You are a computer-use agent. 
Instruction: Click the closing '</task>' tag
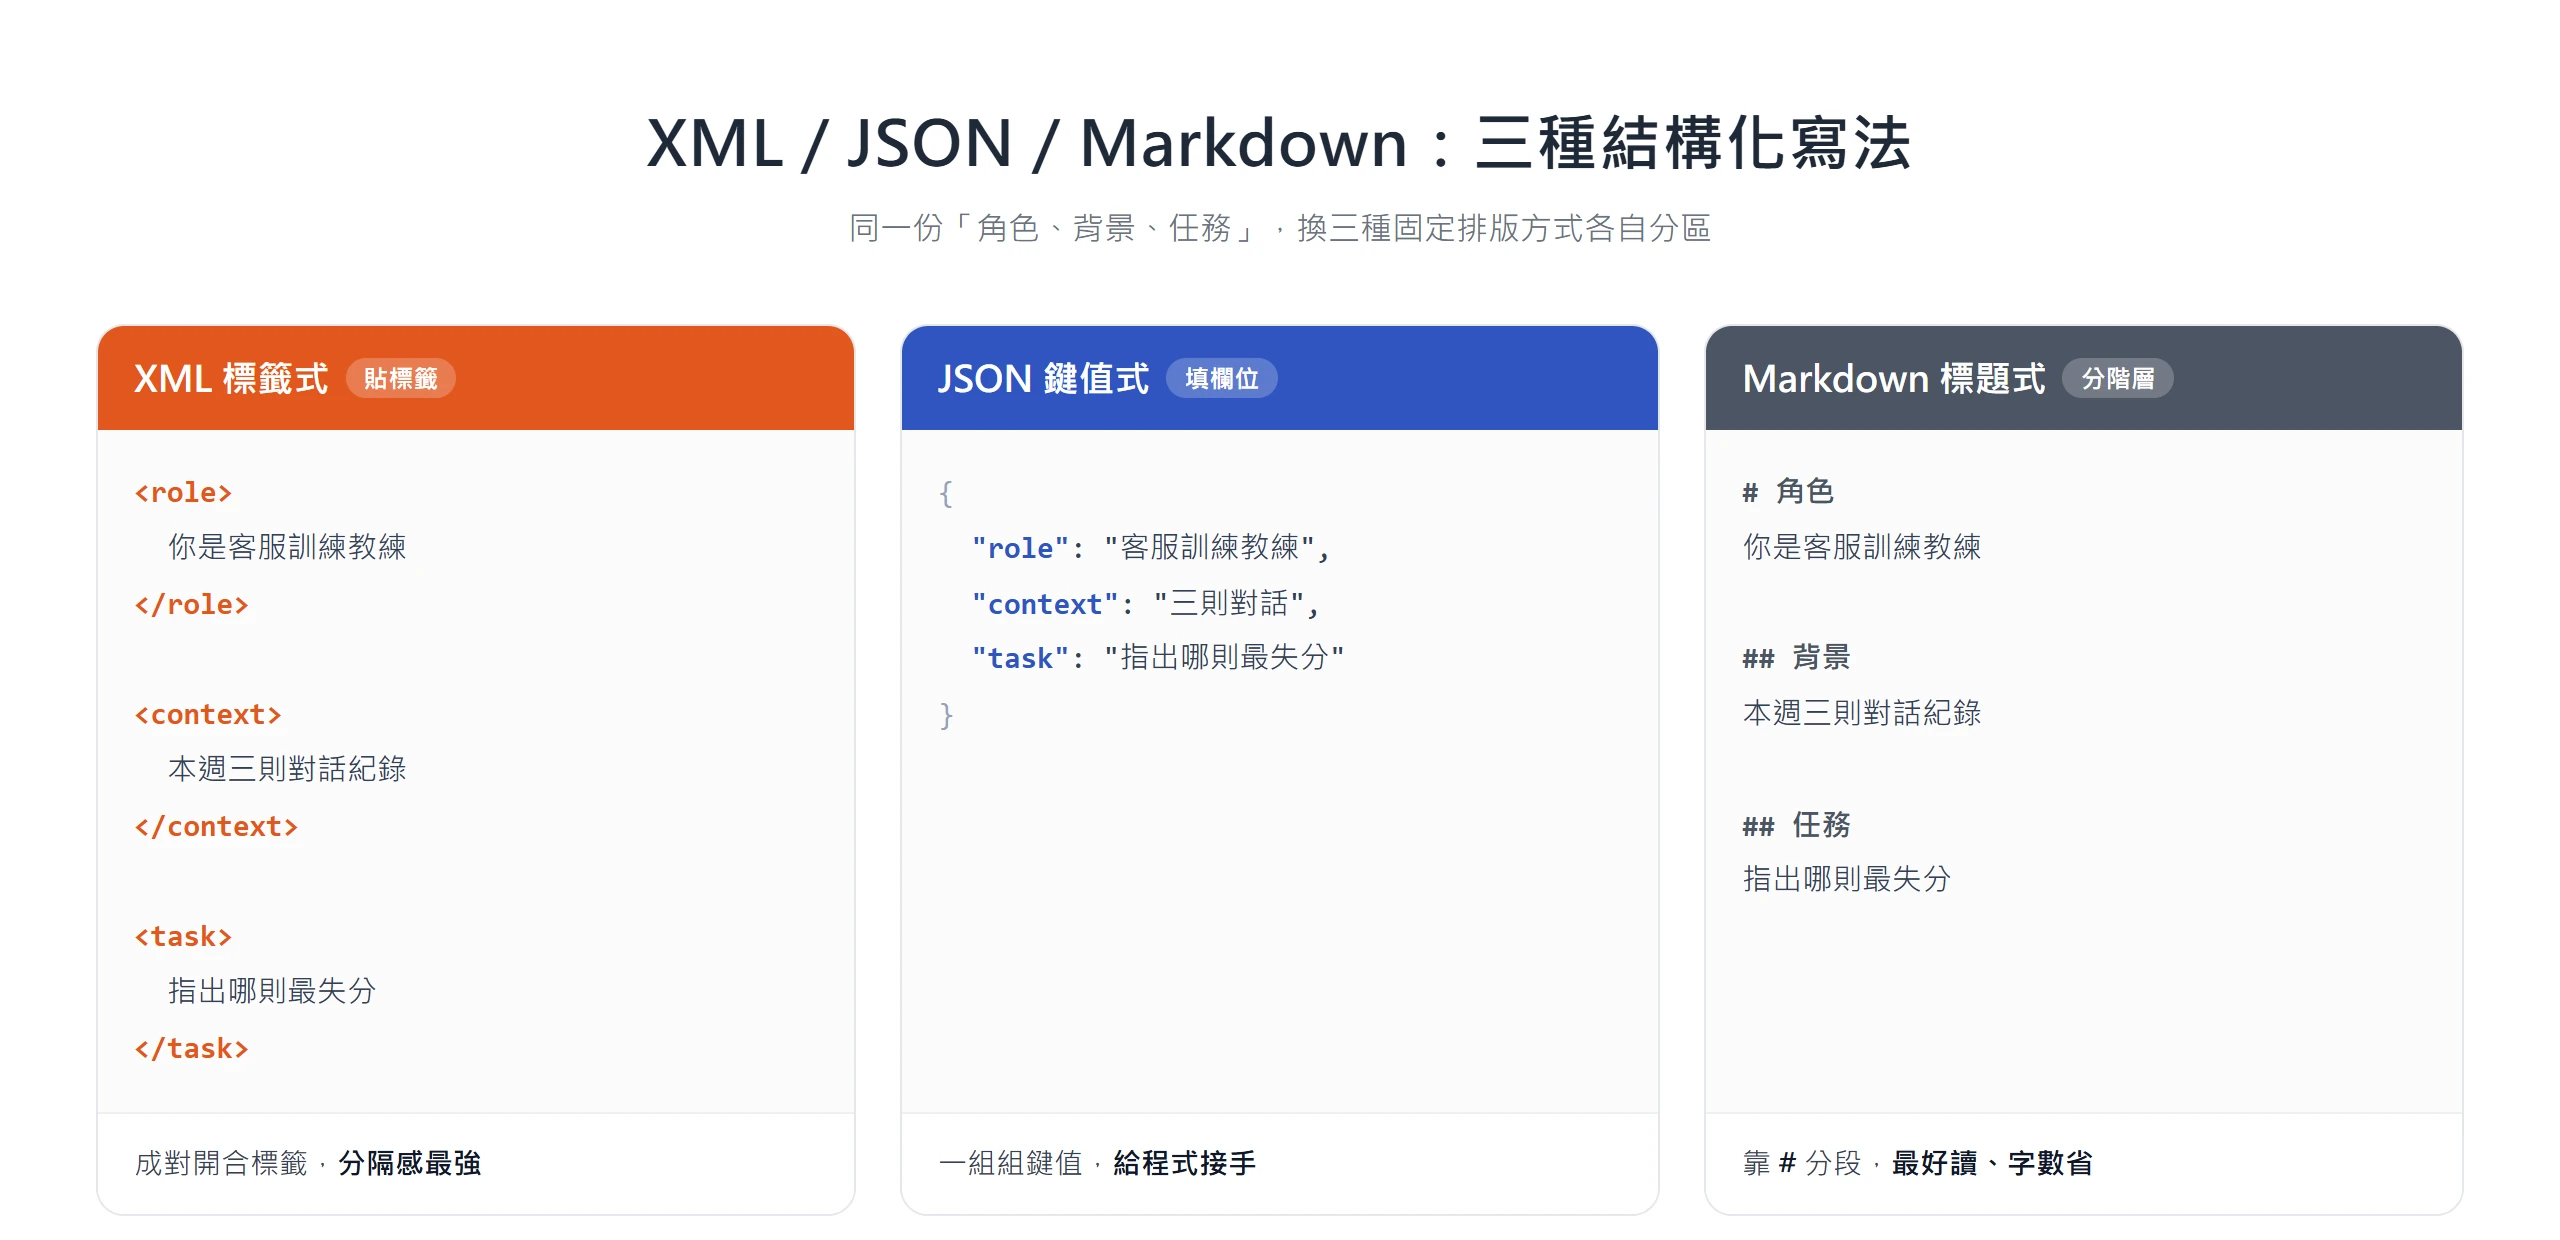coord(191,1049)
